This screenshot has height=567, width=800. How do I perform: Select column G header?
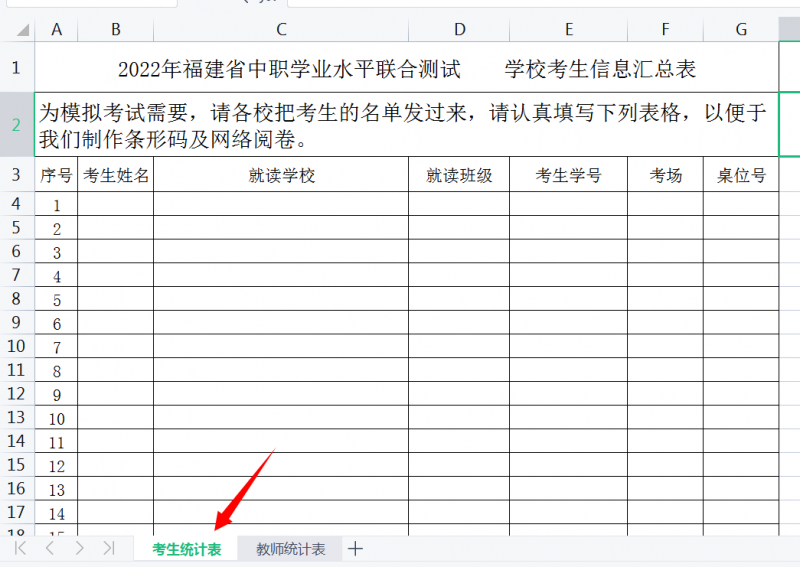[x=741, y=30]
